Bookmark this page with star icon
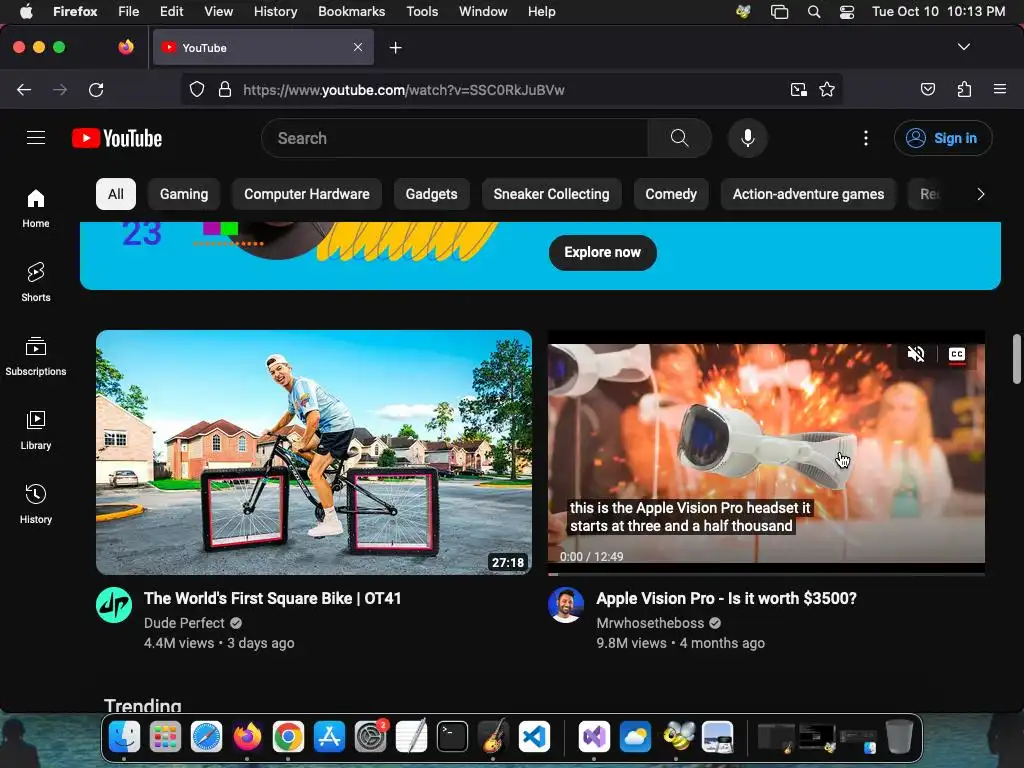This screenshot has height=768, width=1024. pos(827,89)
